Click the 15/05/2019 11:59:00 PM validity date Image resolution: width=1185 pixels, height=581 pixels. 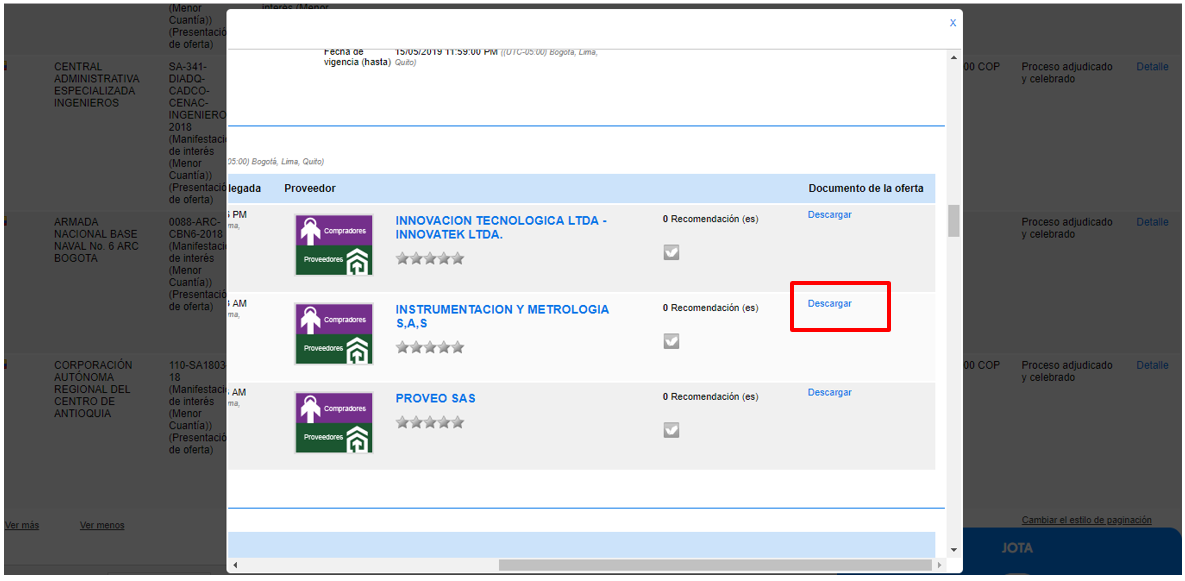[x=446, y=51]
